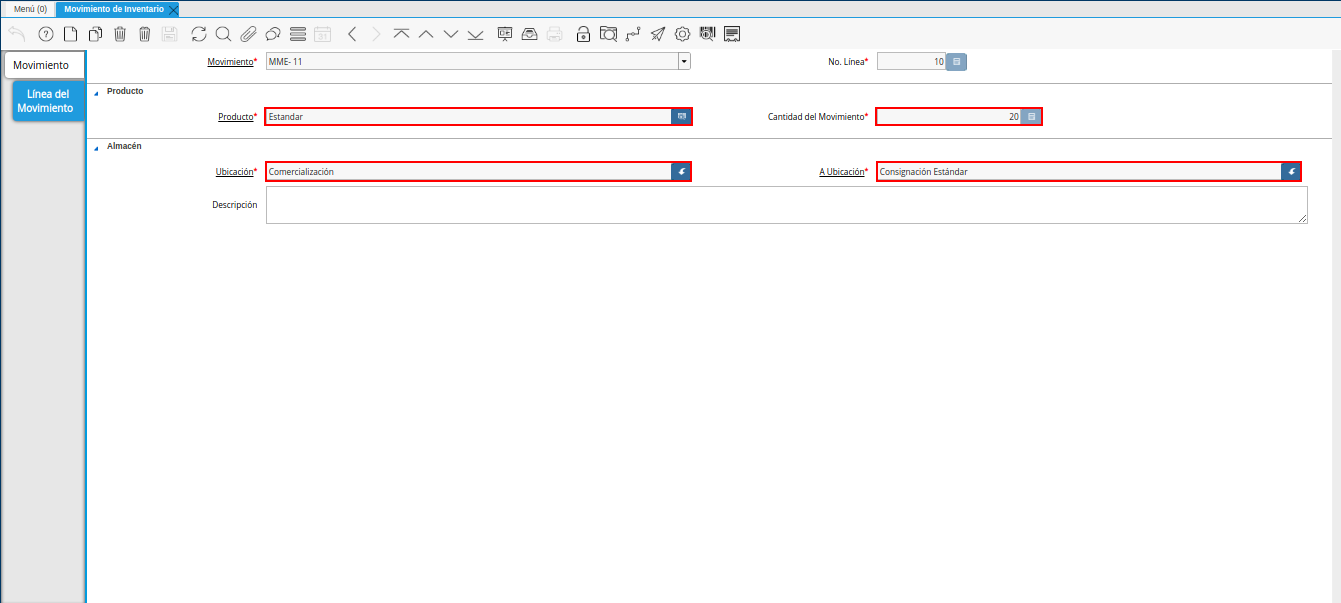1341x603 pixels.
Task: Open the Report presentation board icon
Action: (x=505, y=34)
